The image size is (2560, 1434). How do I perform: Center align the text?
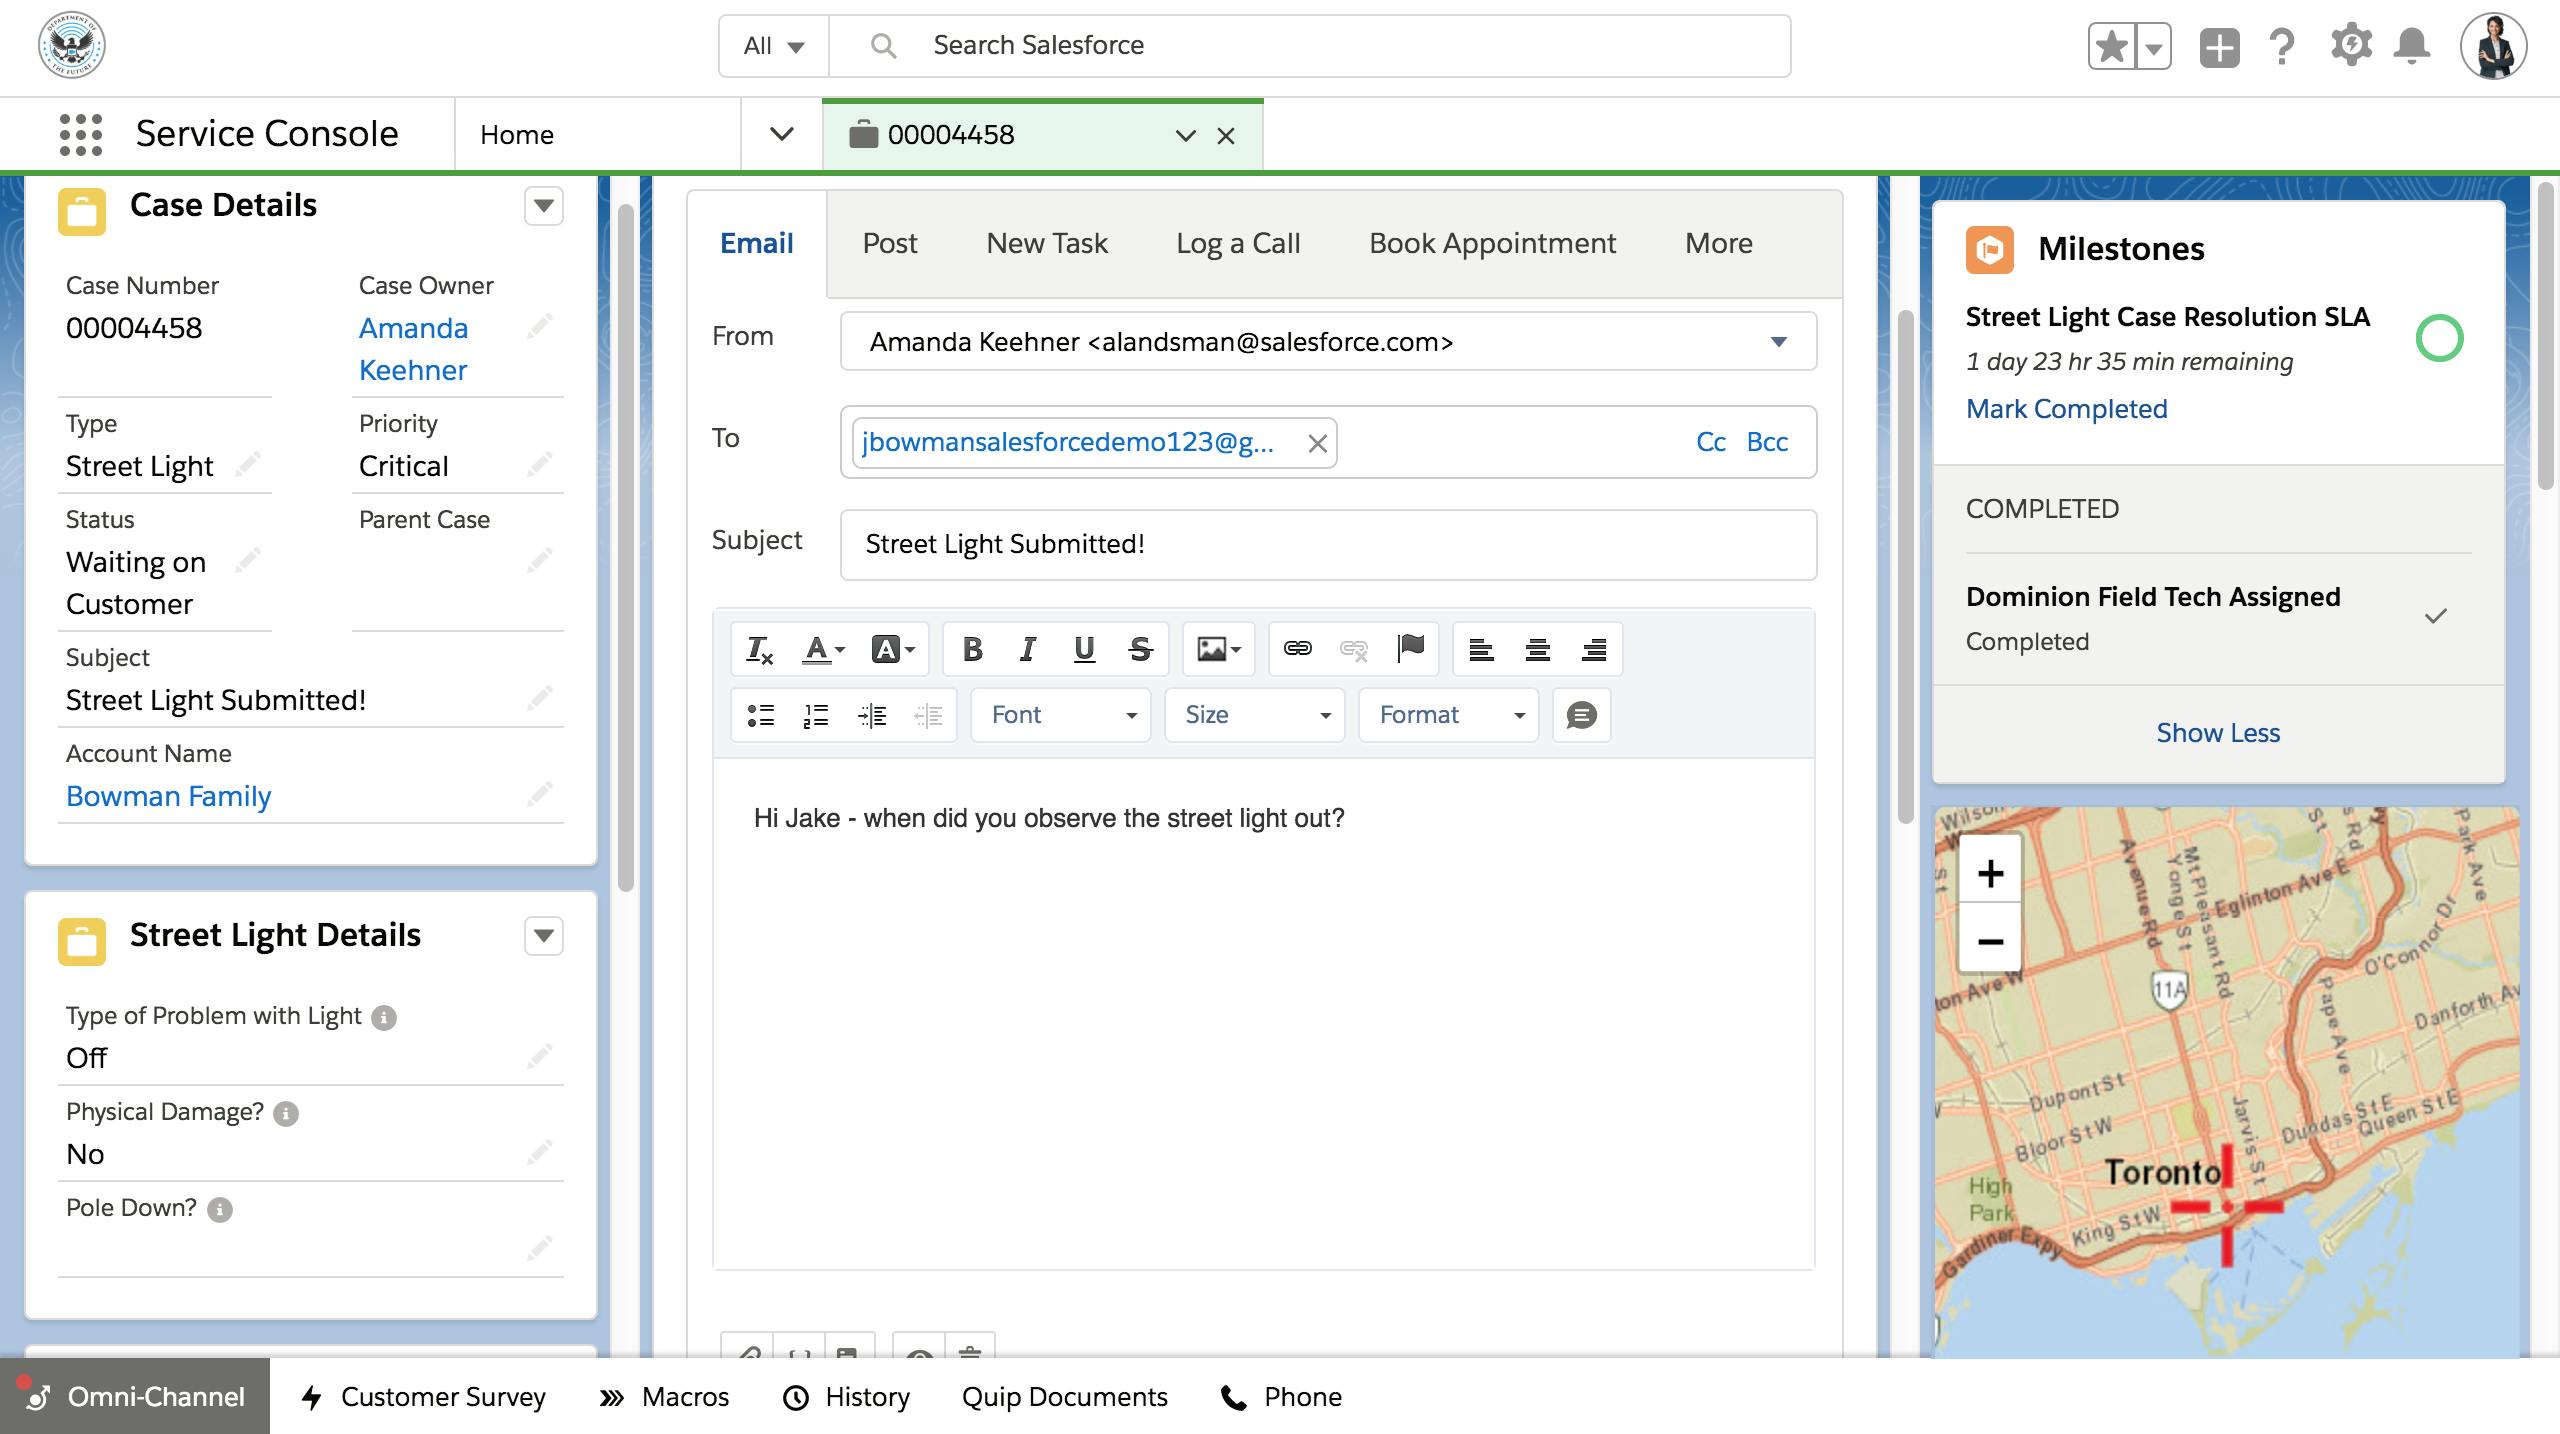[x=1537, y=650]
